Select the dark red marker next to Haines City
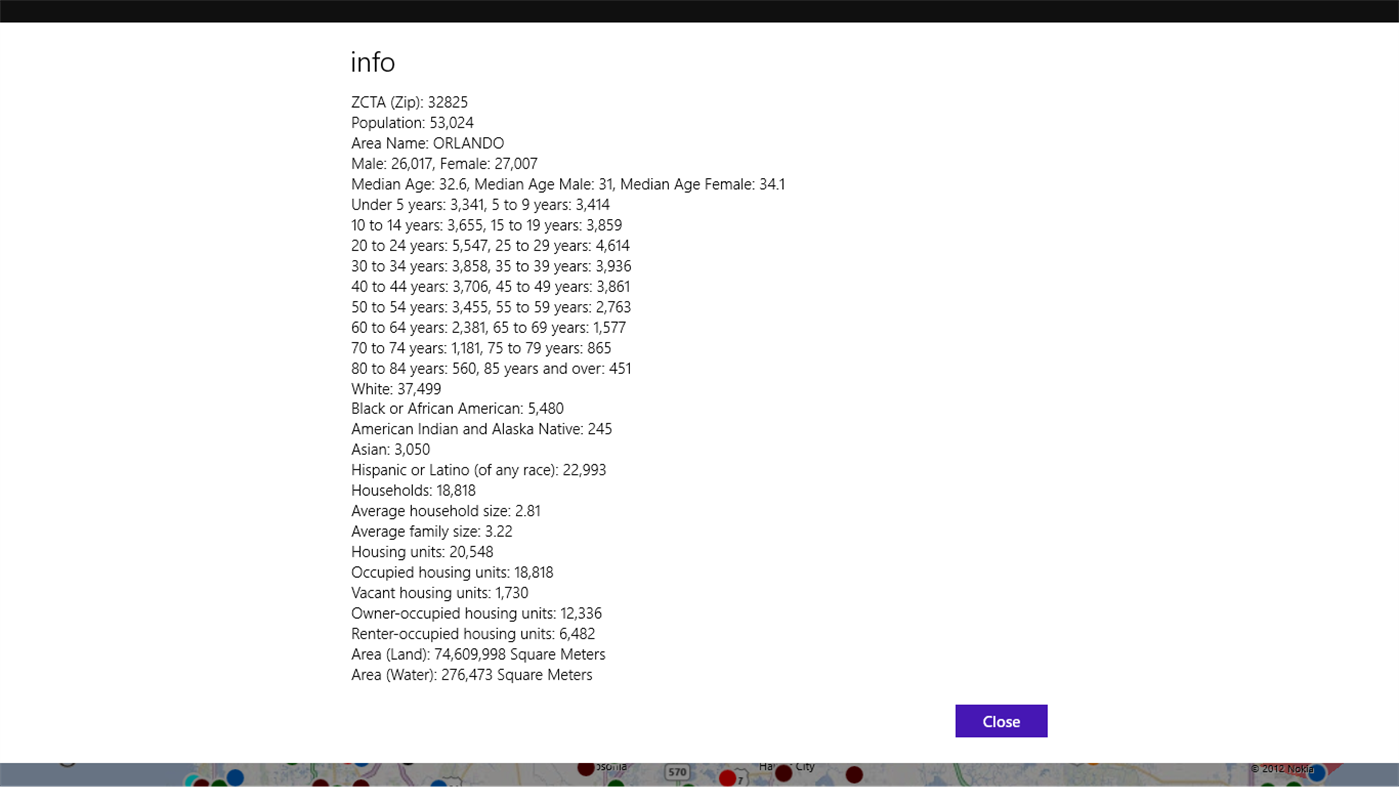This screenshot has height=787, width=1399. point(782,772)
